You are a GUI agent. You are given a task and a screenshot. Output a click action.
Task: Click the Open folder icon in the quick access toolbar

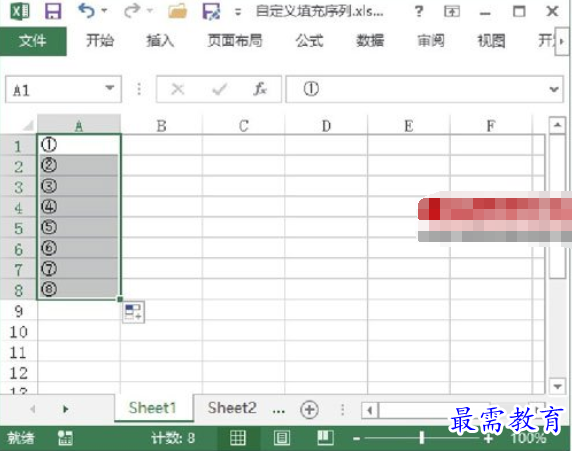(178, 11)
